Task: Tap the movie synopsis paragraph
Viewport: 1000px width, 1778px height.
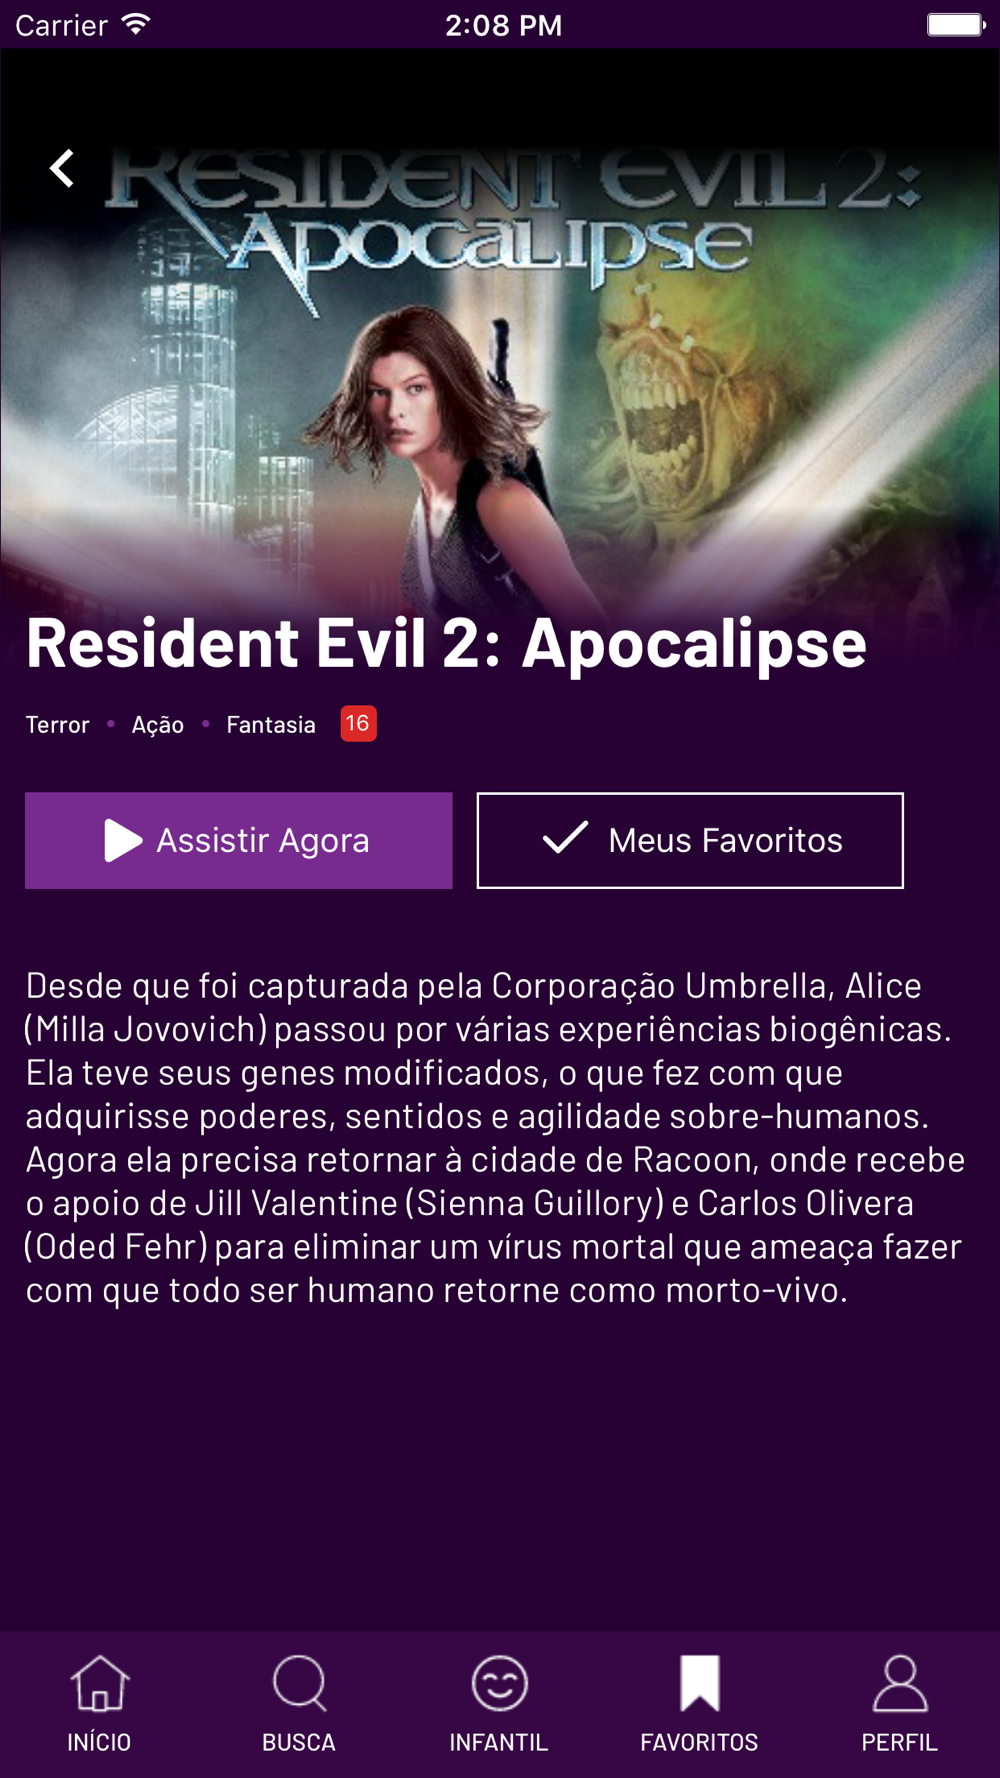Action: 495,1137
